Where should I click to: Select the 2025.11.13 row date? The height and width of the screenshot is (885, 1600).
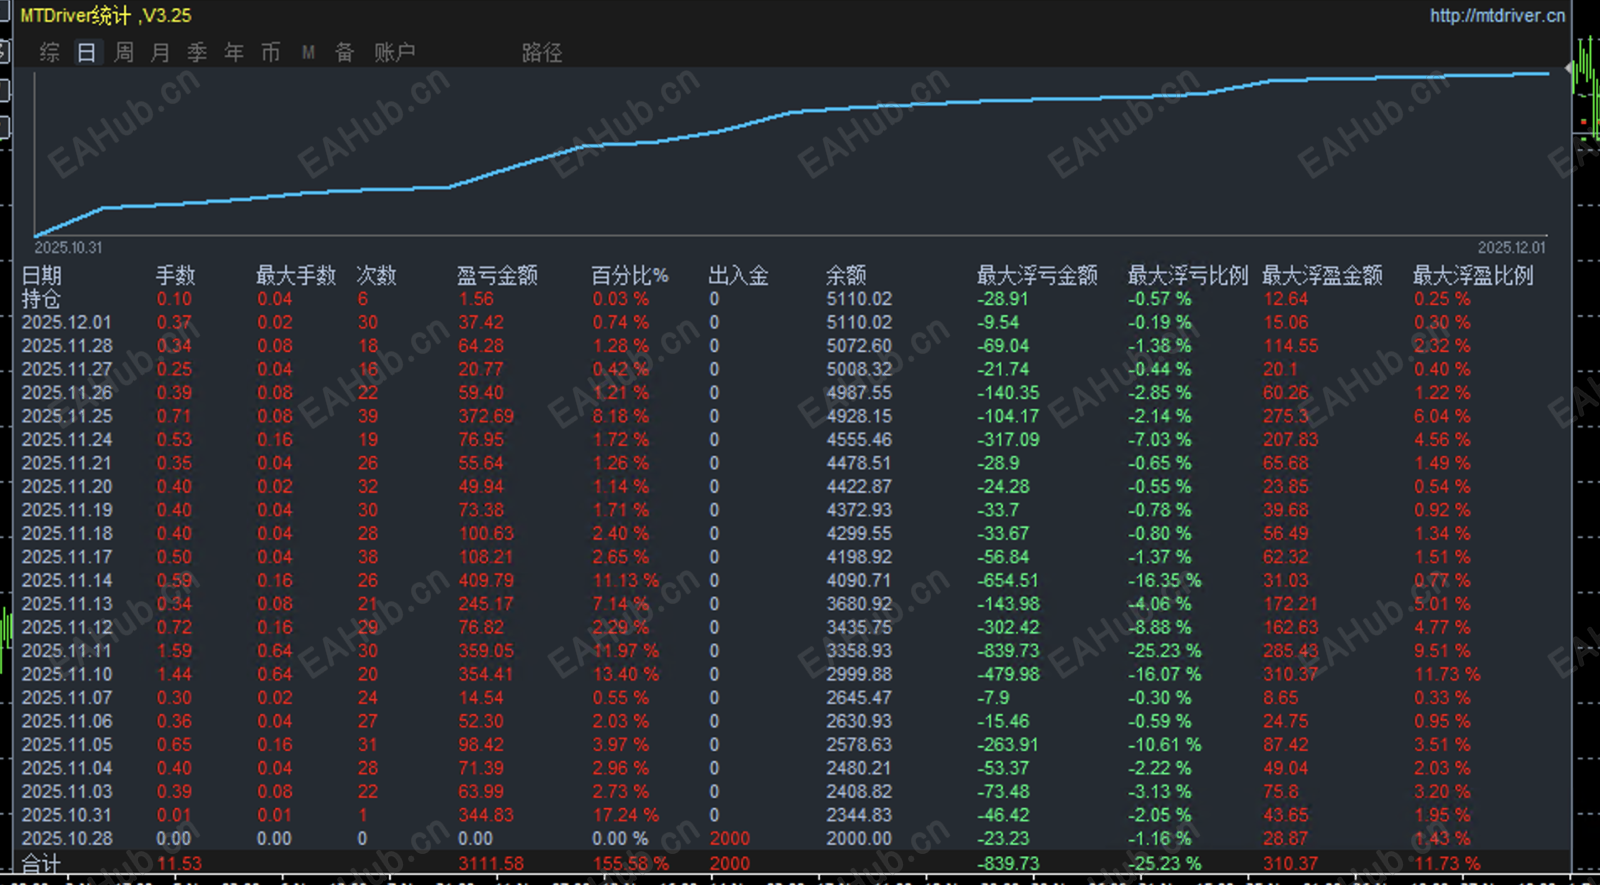tap(67, 604)
